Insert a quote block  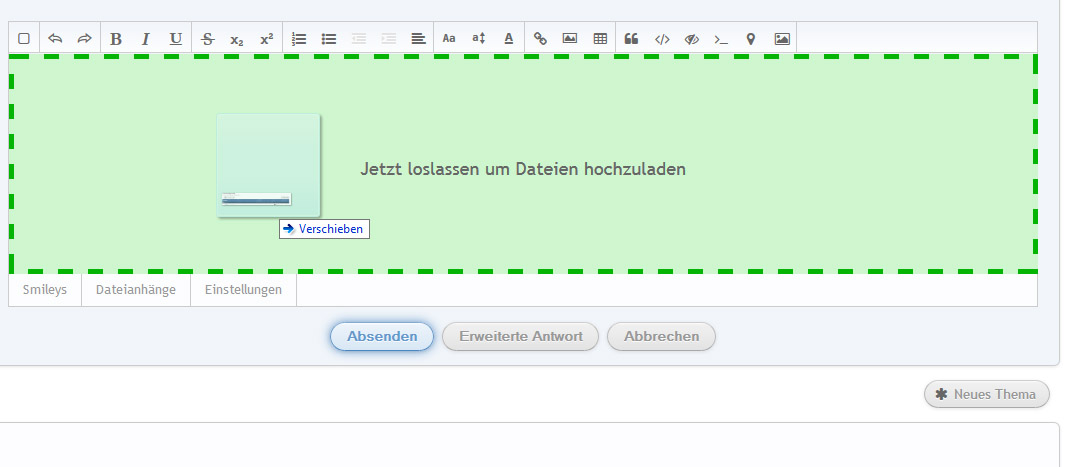click(x=631, y=39)
